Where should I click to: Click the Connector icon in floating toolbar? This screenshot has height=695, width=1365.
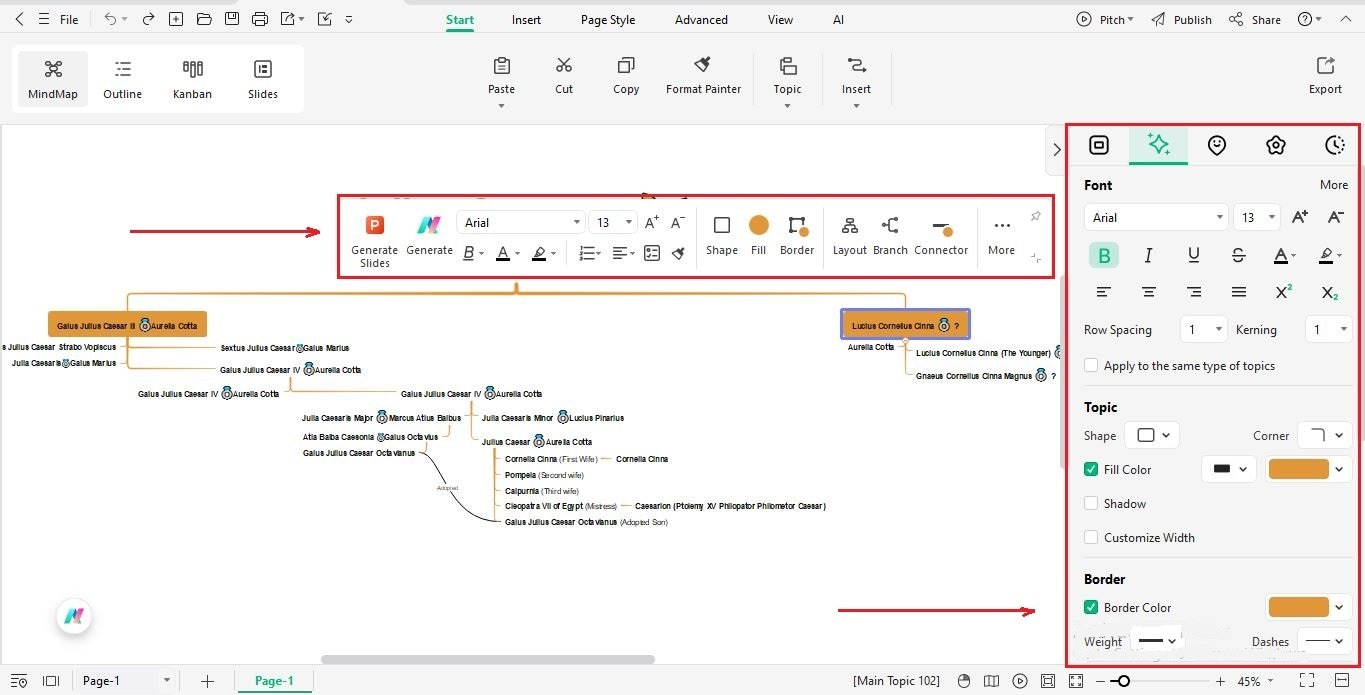point(941,228)
